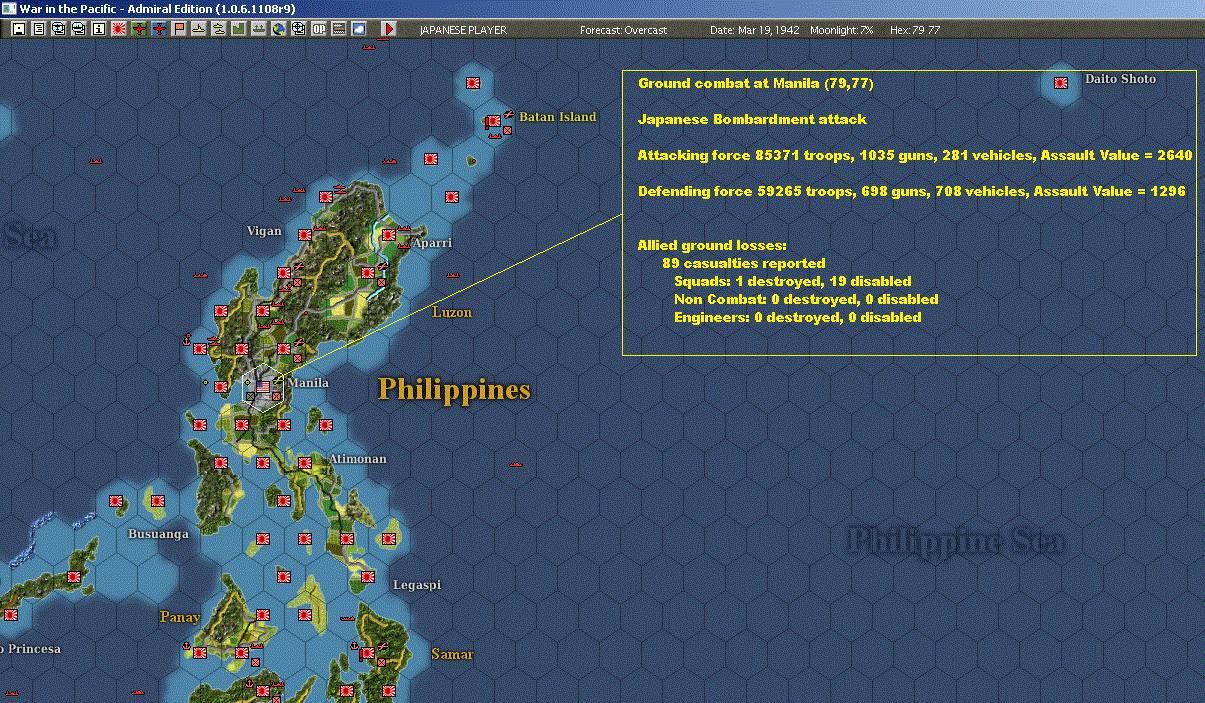
Task: Click the single yellow ship toolbar icon
Action: [x=199, y=29]
